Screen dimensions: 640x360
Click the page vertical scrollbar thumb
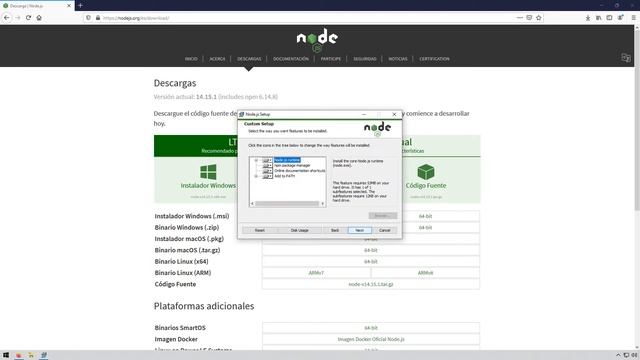636,120
